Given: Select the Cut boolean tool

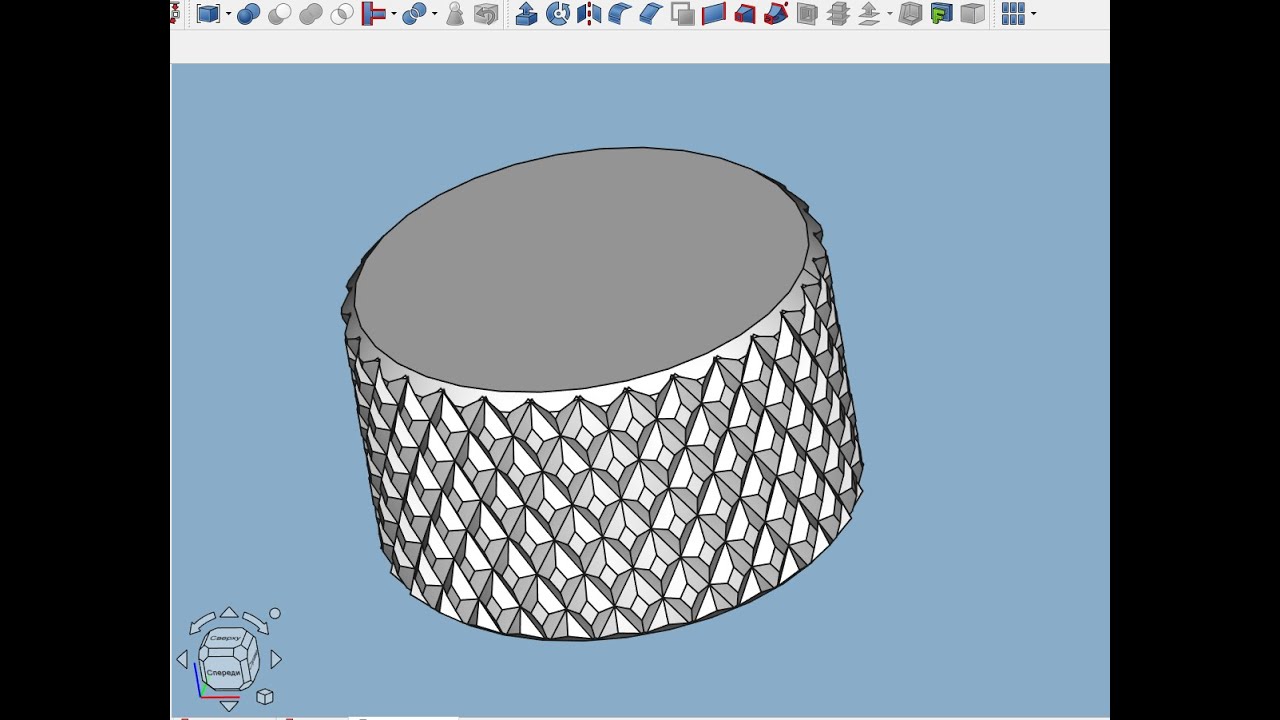Looking at the screenshot, I should (280, 13).
